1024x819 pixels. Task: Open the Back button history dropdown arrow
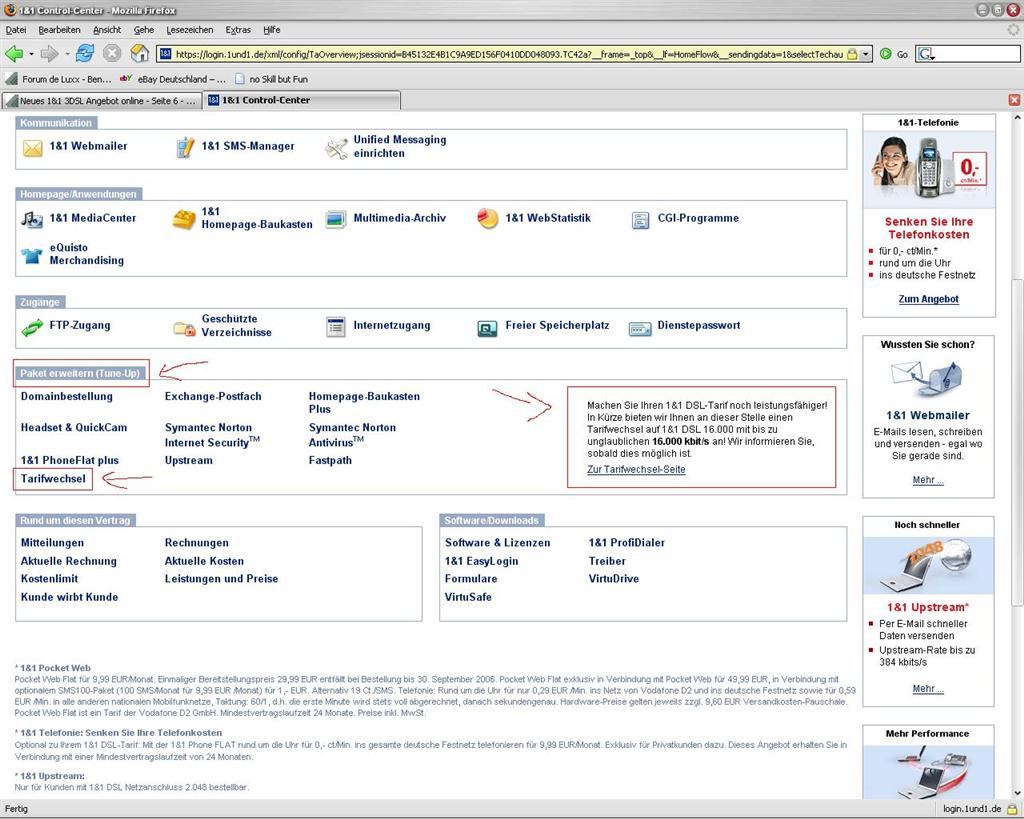click(31, 54)
